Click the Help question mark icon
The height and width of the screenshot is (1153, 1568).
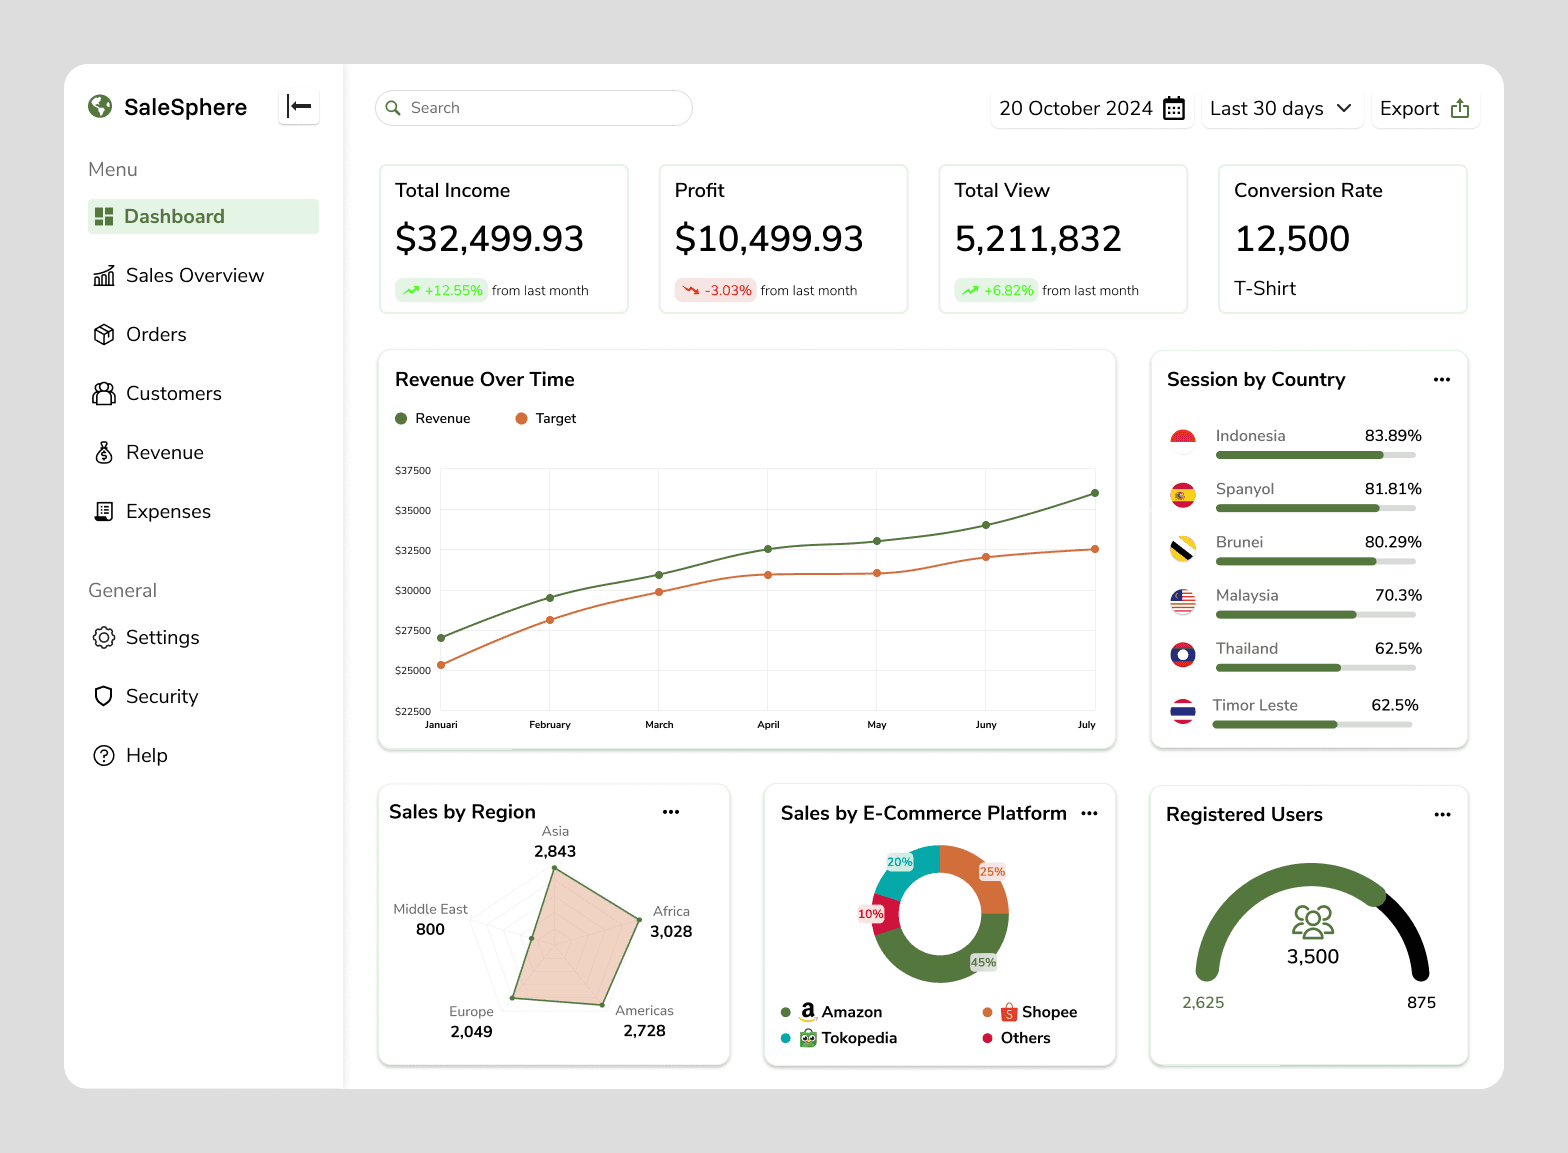pyautogui.click(x=104, y=755)
